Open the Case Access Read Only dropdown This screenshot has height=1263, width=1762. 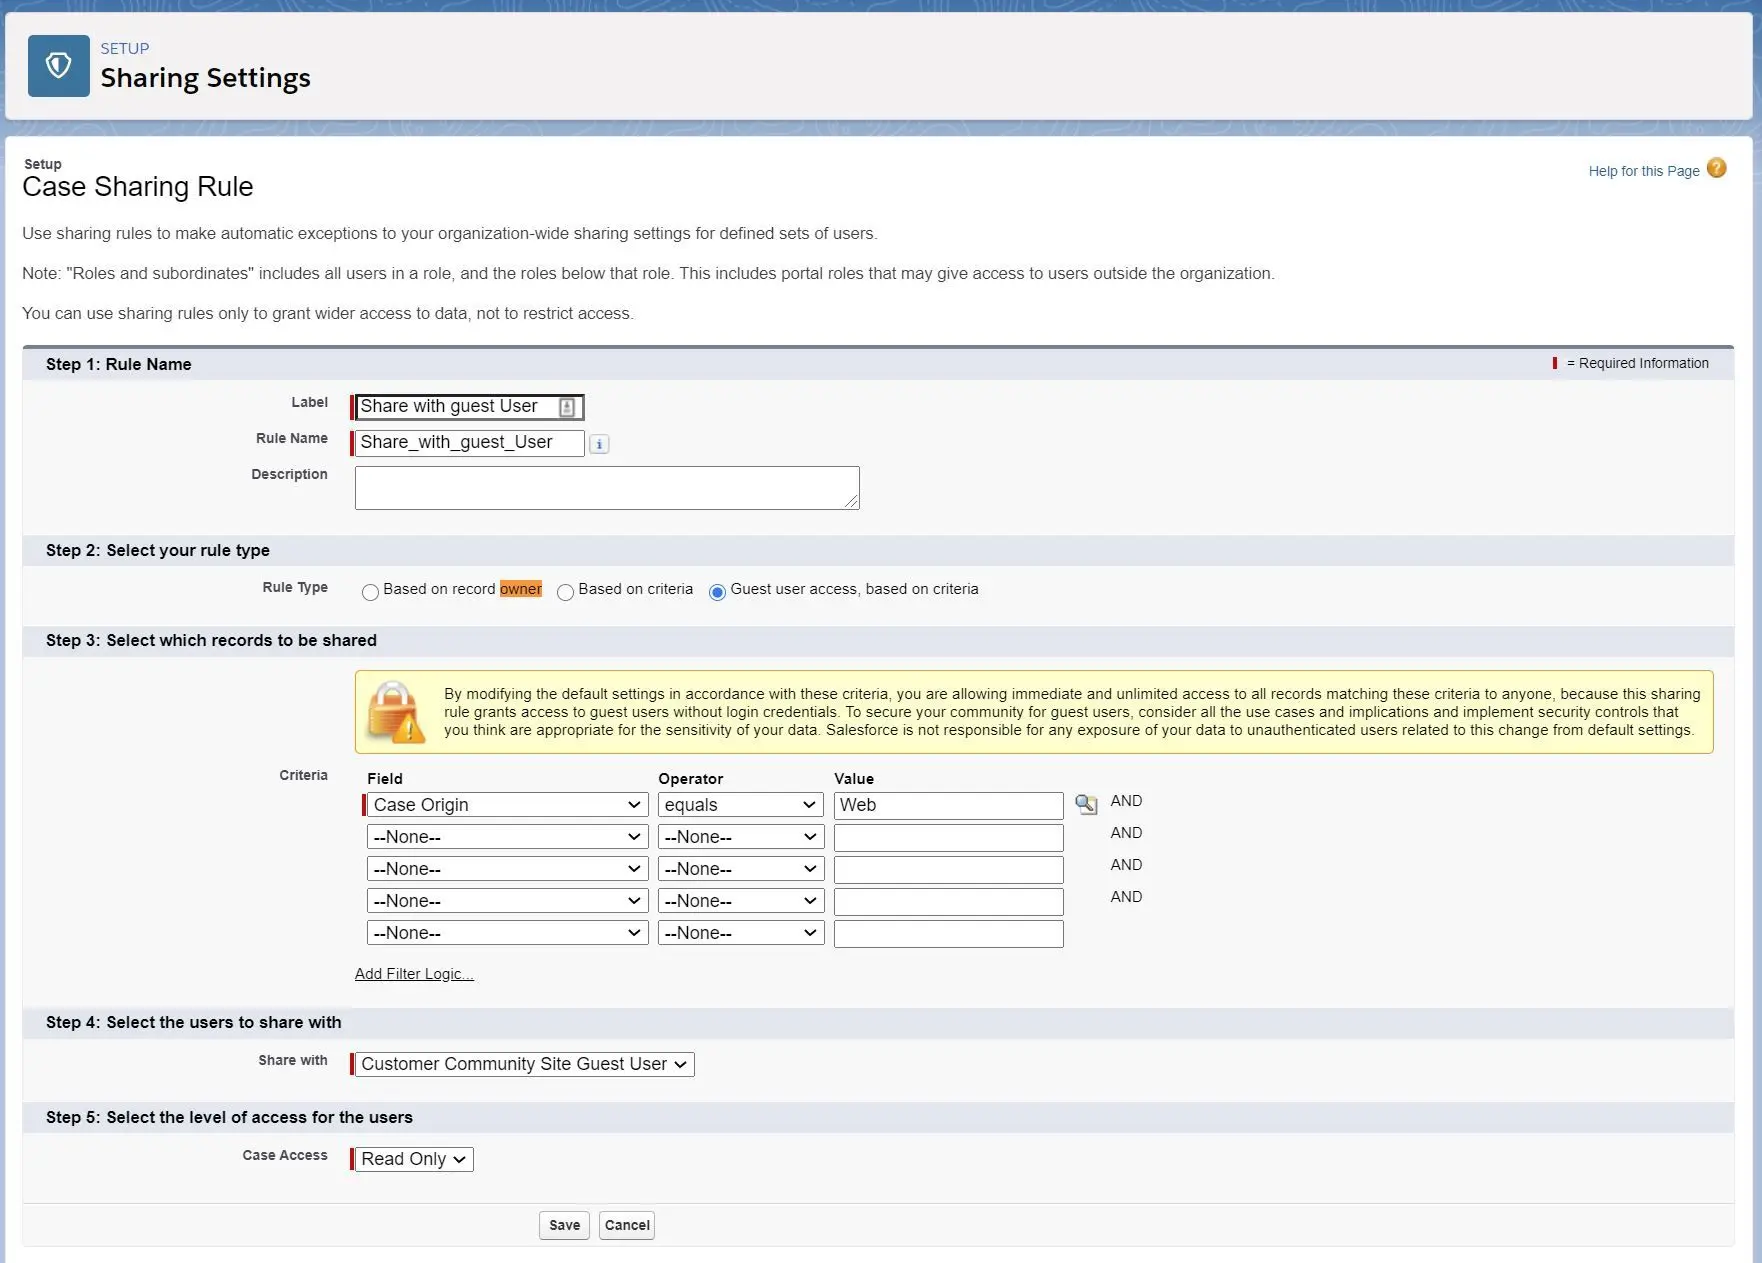coord(414,1159)
